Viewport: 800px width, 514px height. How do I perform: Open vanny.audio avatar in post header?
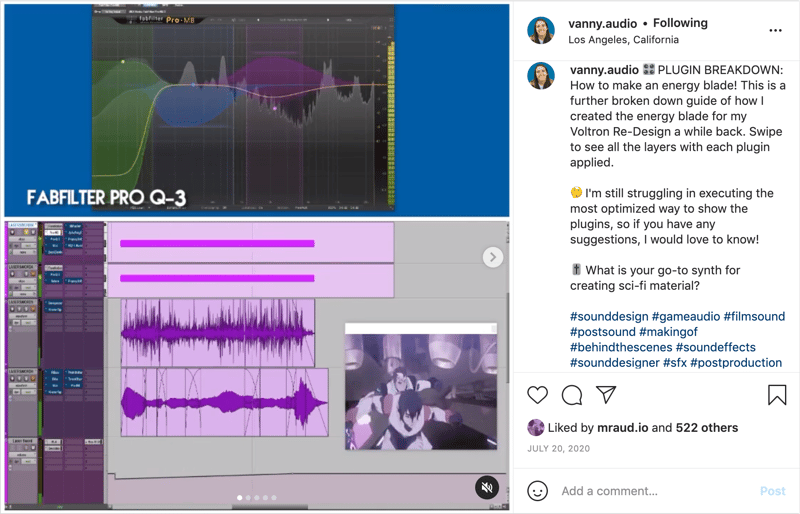coord(541,30)
